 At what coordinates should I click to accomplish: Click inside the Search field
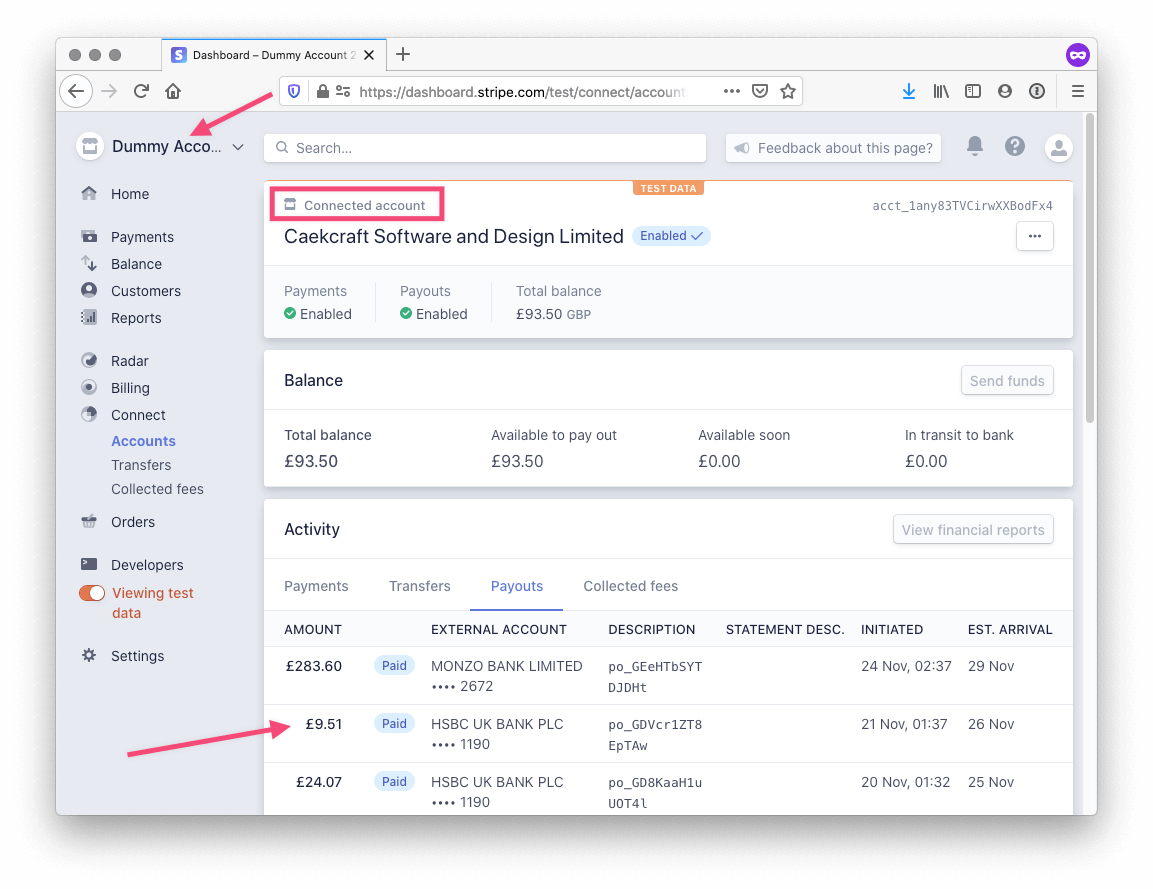[x=484, y=147]
